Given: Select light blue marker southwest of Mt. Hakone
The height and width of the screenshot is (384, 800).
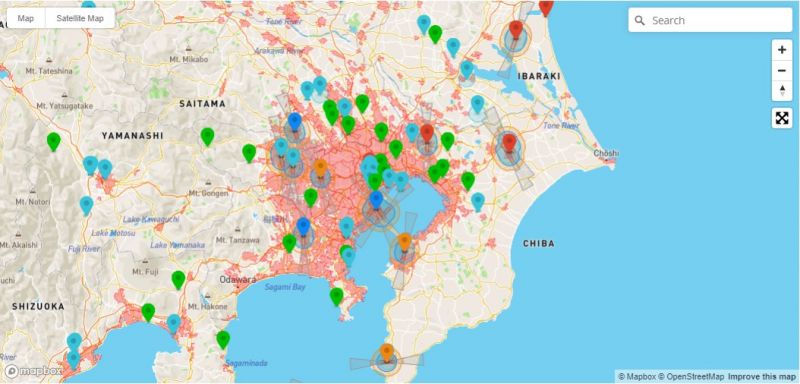Looking at the screenshot, I should [173, 323].
